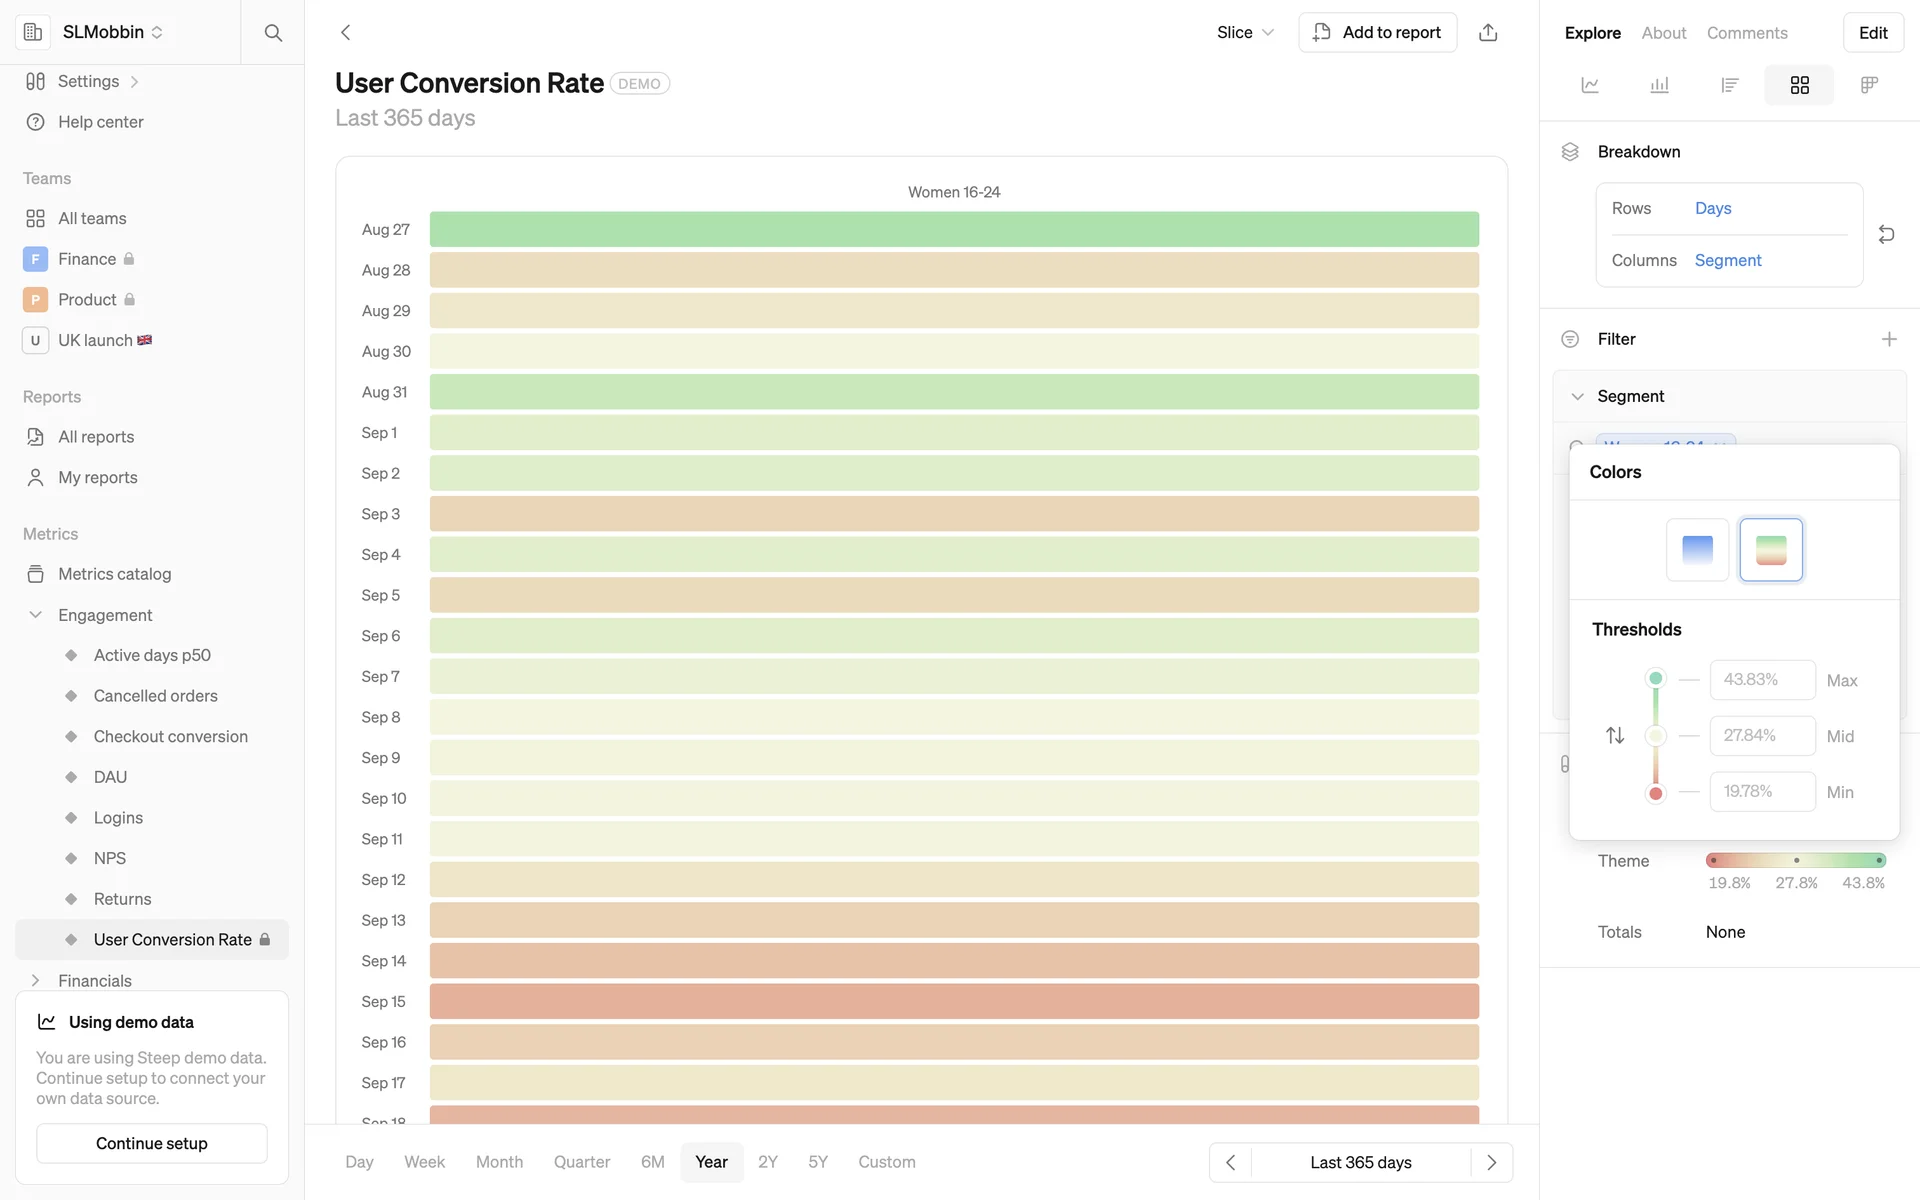
Task: Click the share/export icon
Action: coord(1488,33)
